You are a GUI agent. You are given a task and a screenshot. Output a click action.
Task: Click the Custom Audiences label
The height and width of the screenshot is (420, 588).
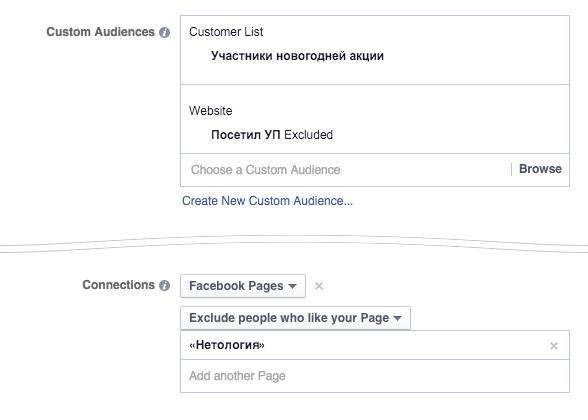click(100, 32)
